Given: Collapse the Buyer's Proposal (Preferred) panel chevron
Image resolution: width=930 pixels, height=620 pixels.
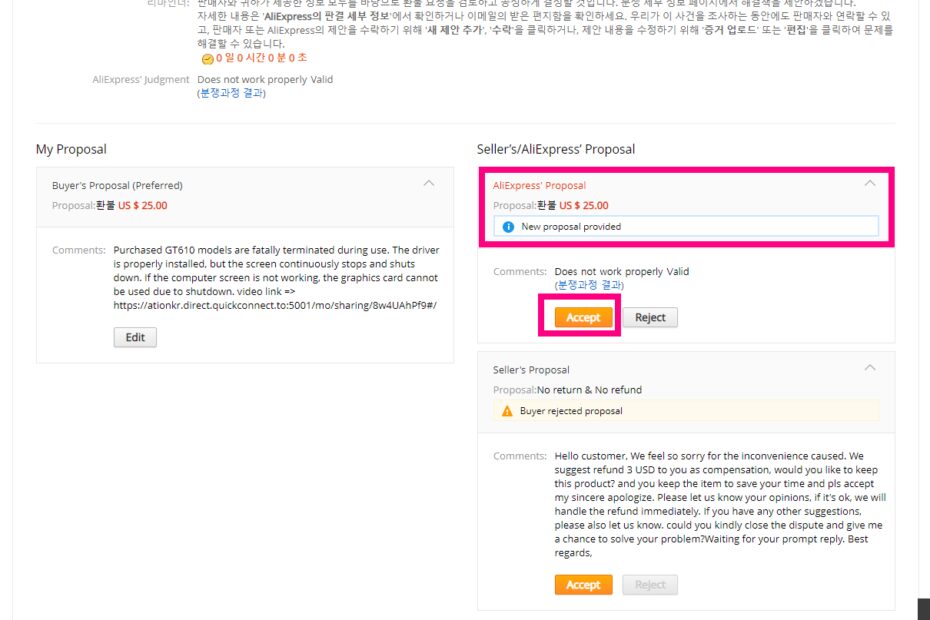Looking at the screenshot, I should [429, 183].
